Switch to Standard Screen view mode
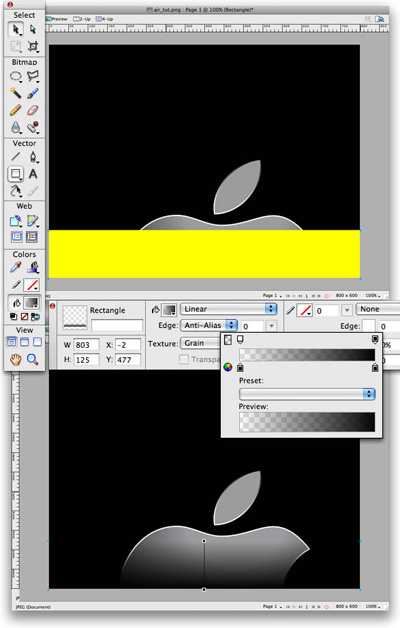 click(x=12, y=342)
